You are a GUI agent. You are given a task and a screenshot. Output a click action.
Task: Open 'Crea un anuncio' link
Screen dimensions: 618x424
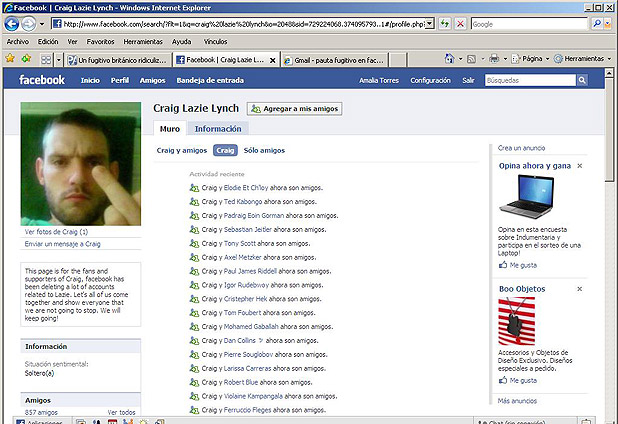521,148
